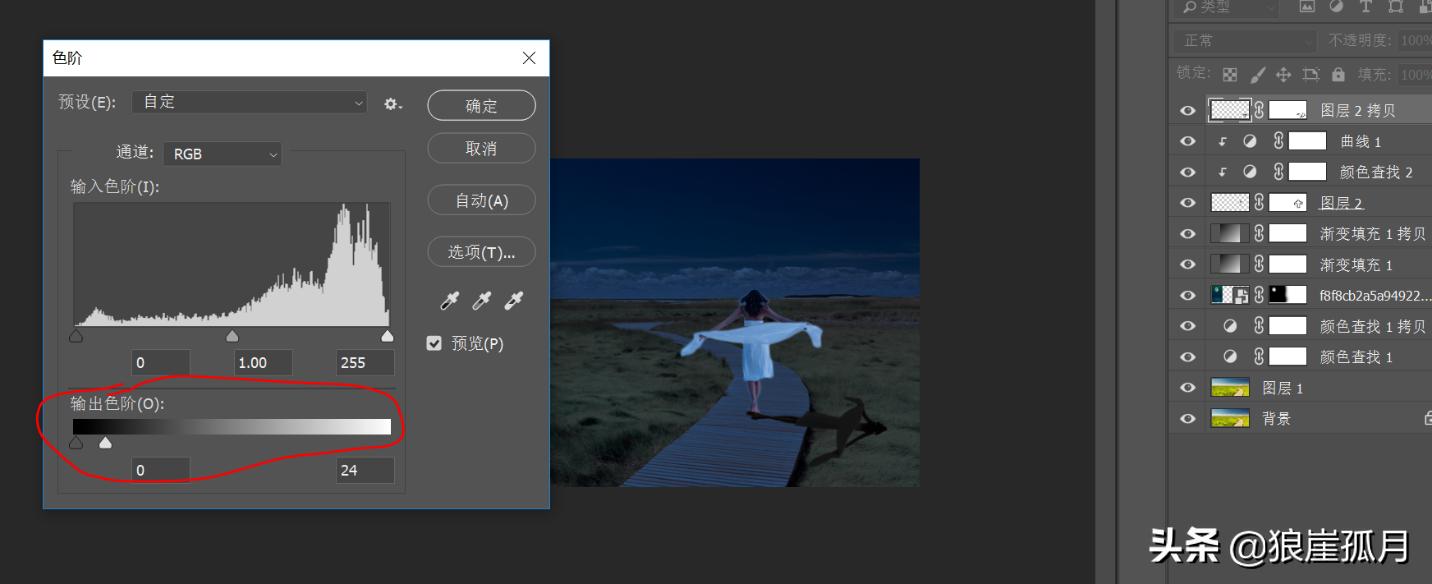Select the black point eyedropper in Levels

click(x=449, y=300)
